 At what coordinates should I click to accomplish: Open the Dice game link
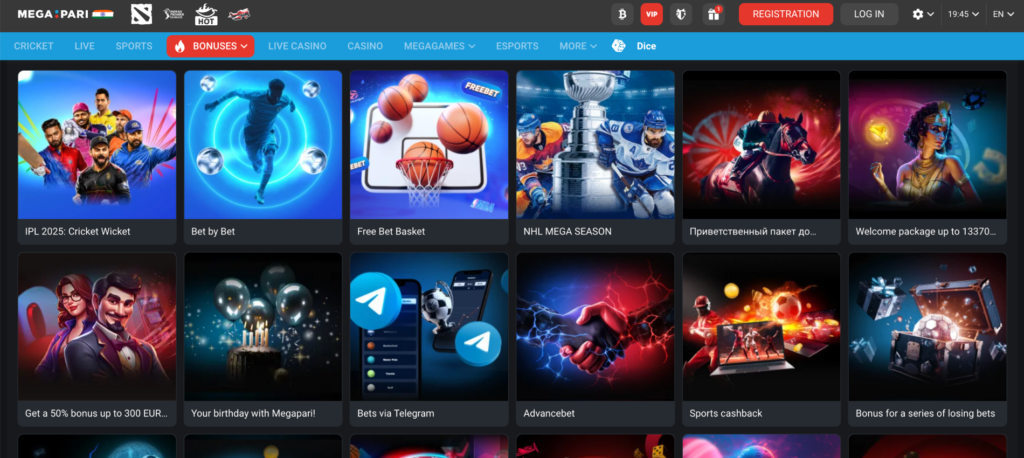click(647, 46)
